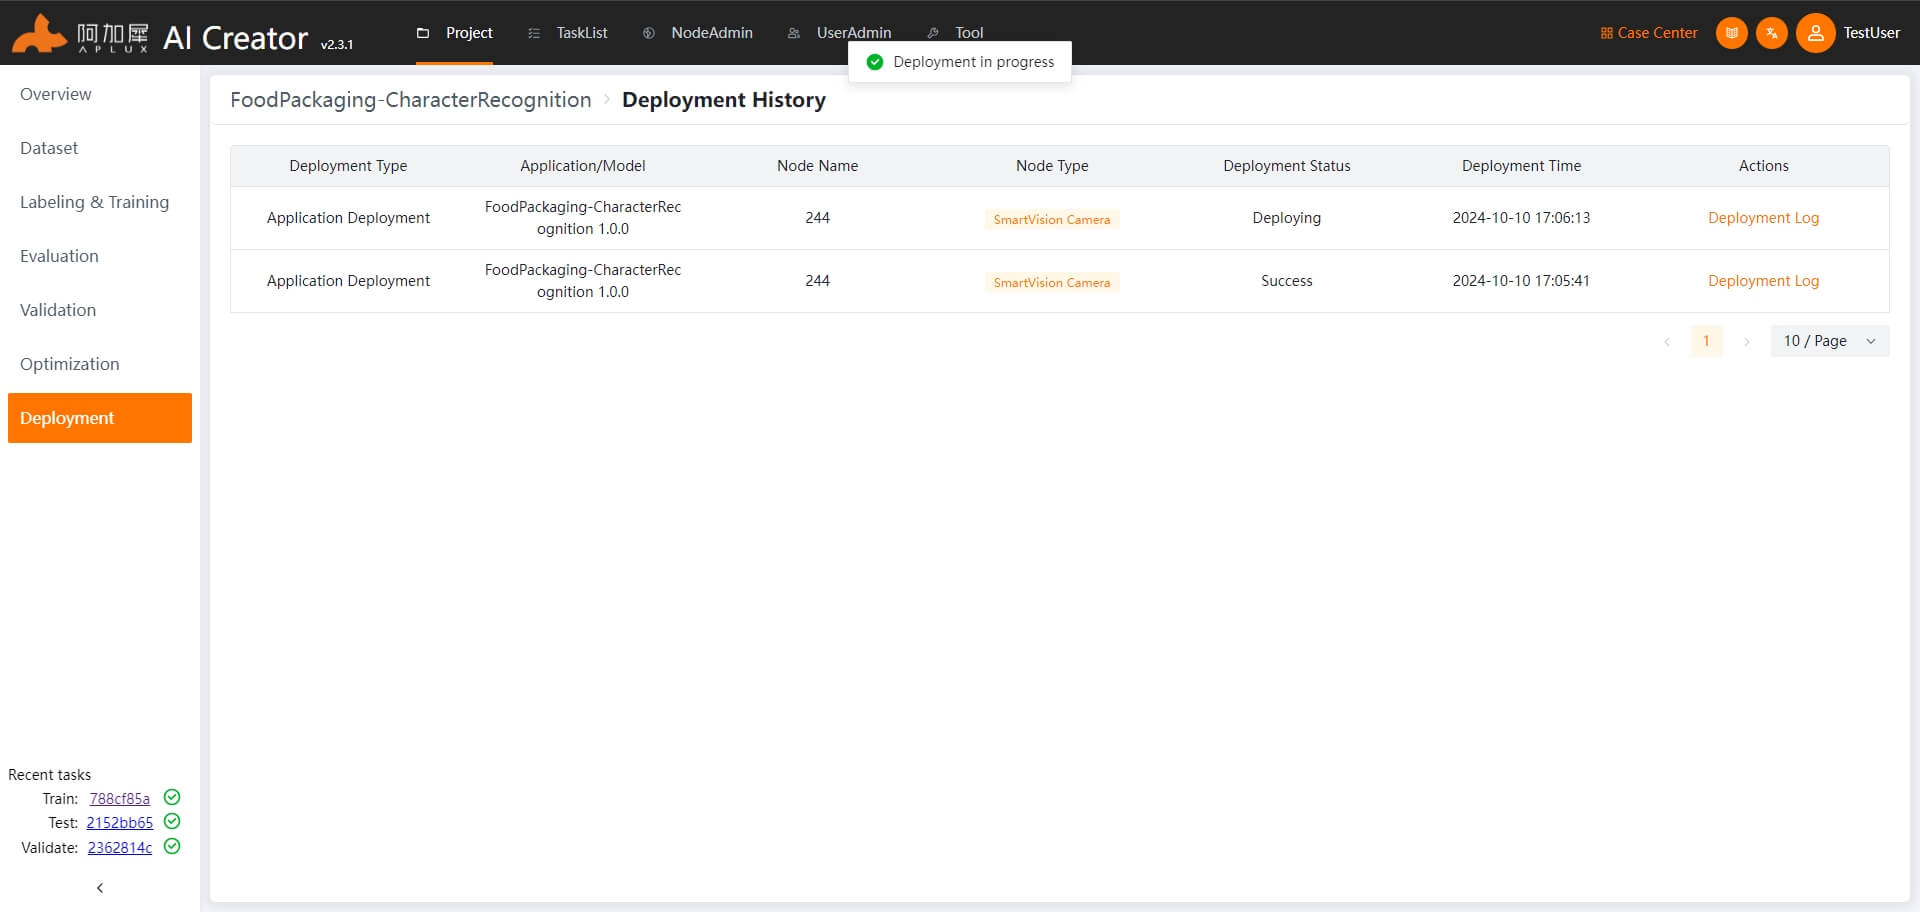This screenshot has width=1920, height=912.
Task: Click the Success status cell
Action: [x=1286, y=281]
